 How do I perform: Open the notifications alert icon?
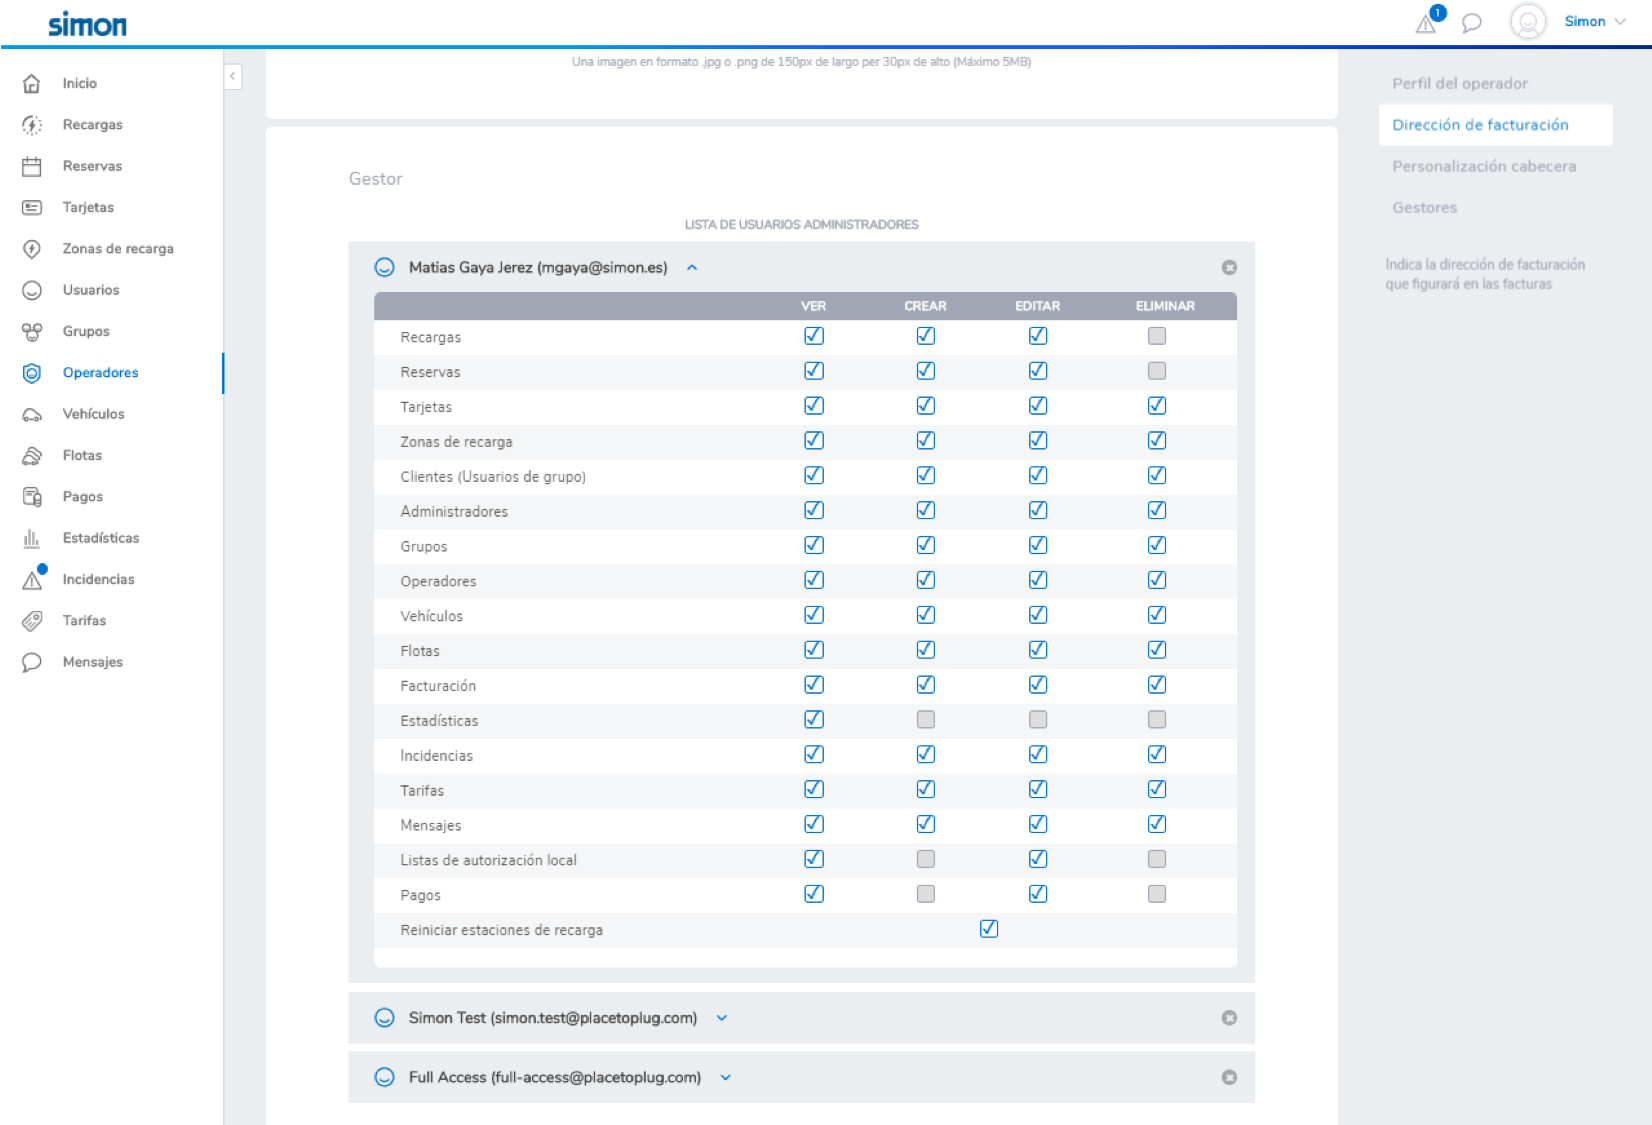point(1427,23)
